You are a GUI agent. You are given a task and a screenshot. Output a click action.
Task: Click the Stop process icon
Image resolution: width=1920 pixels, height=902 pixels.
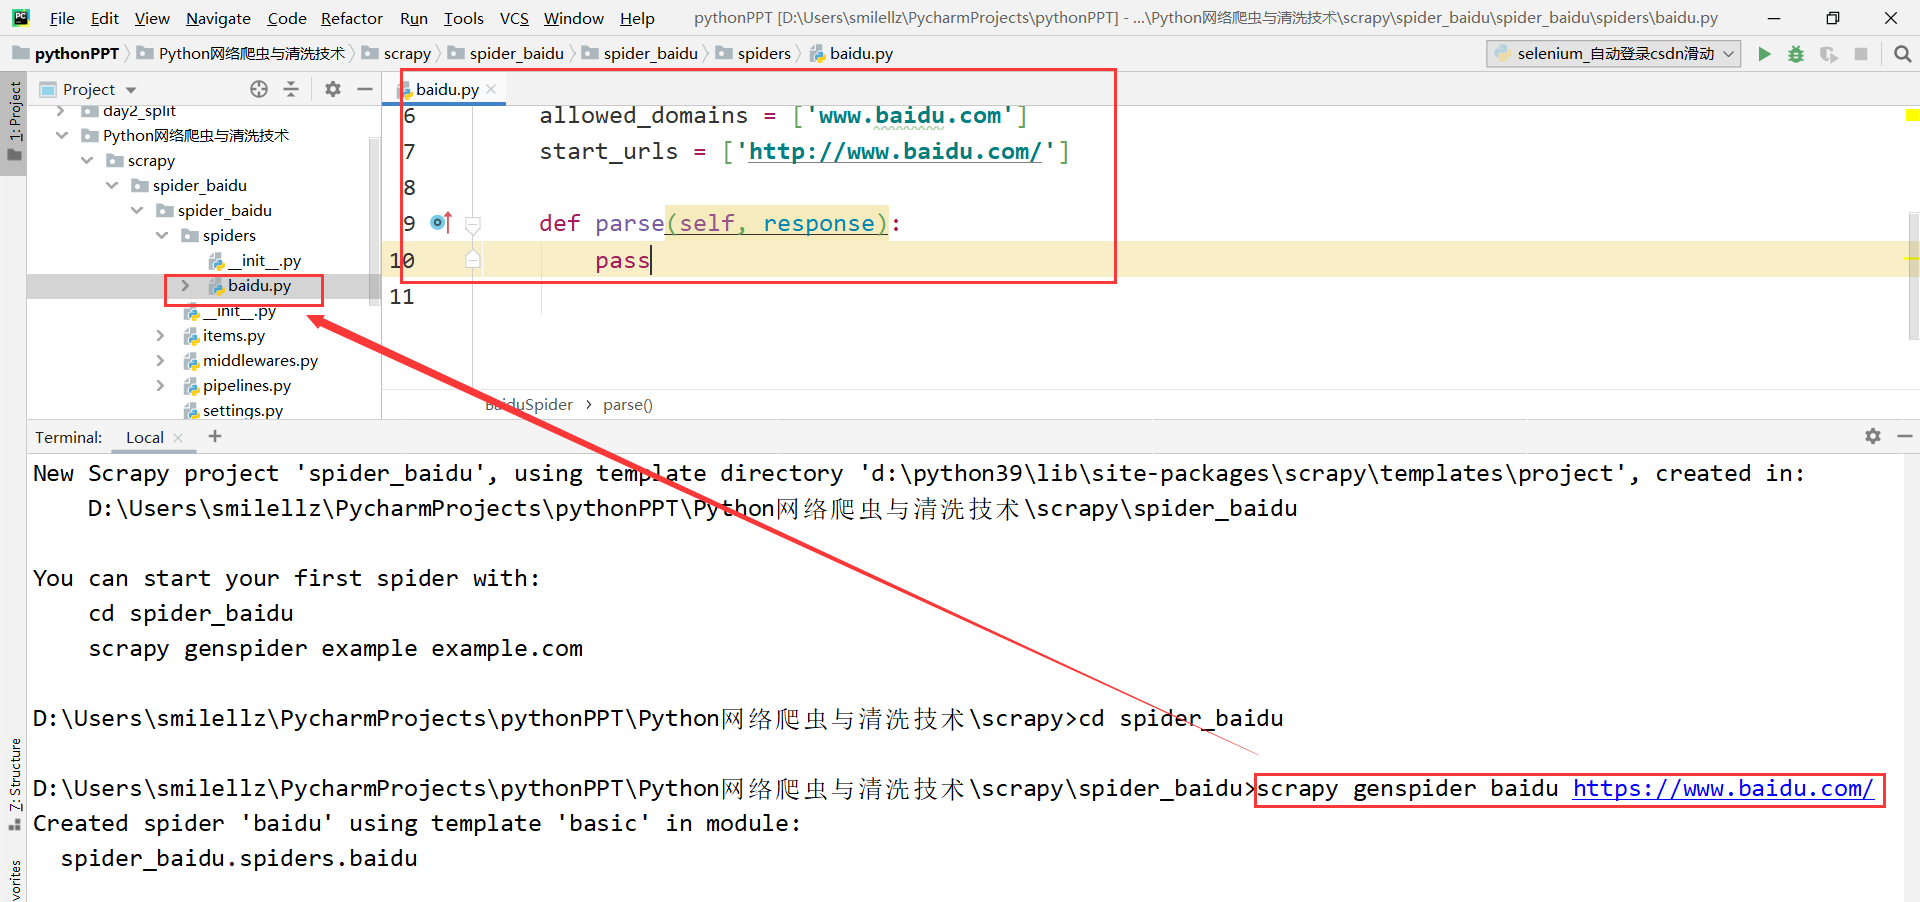coord(1861,54)
